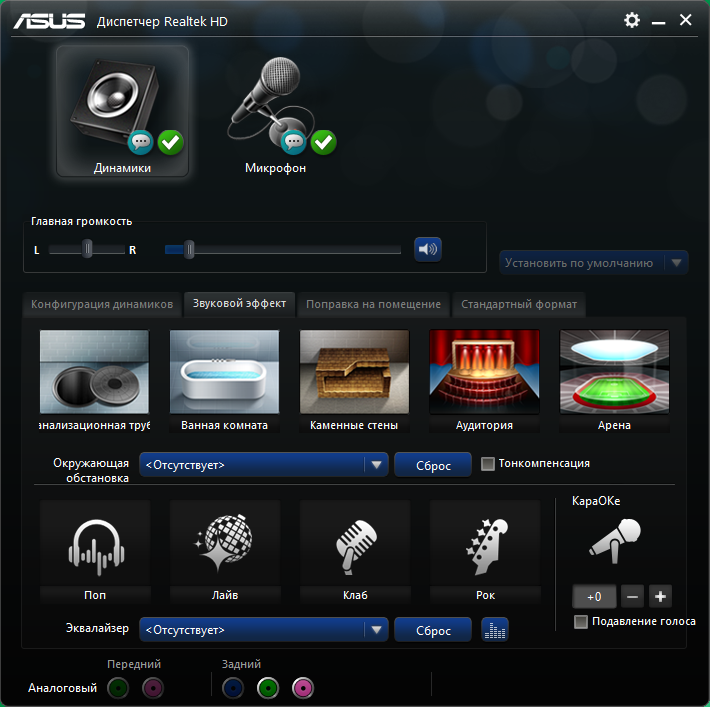The image size is (710, 707).
Task: Enable the Тонкомпенсация checkbox
Action: click(x=488, y=464)
